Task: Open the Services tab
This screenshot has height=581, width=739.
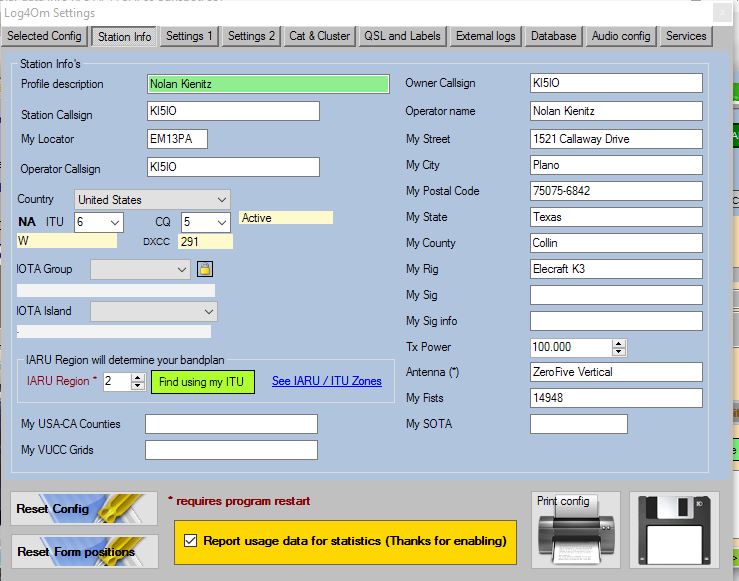Action: (686, 36)
